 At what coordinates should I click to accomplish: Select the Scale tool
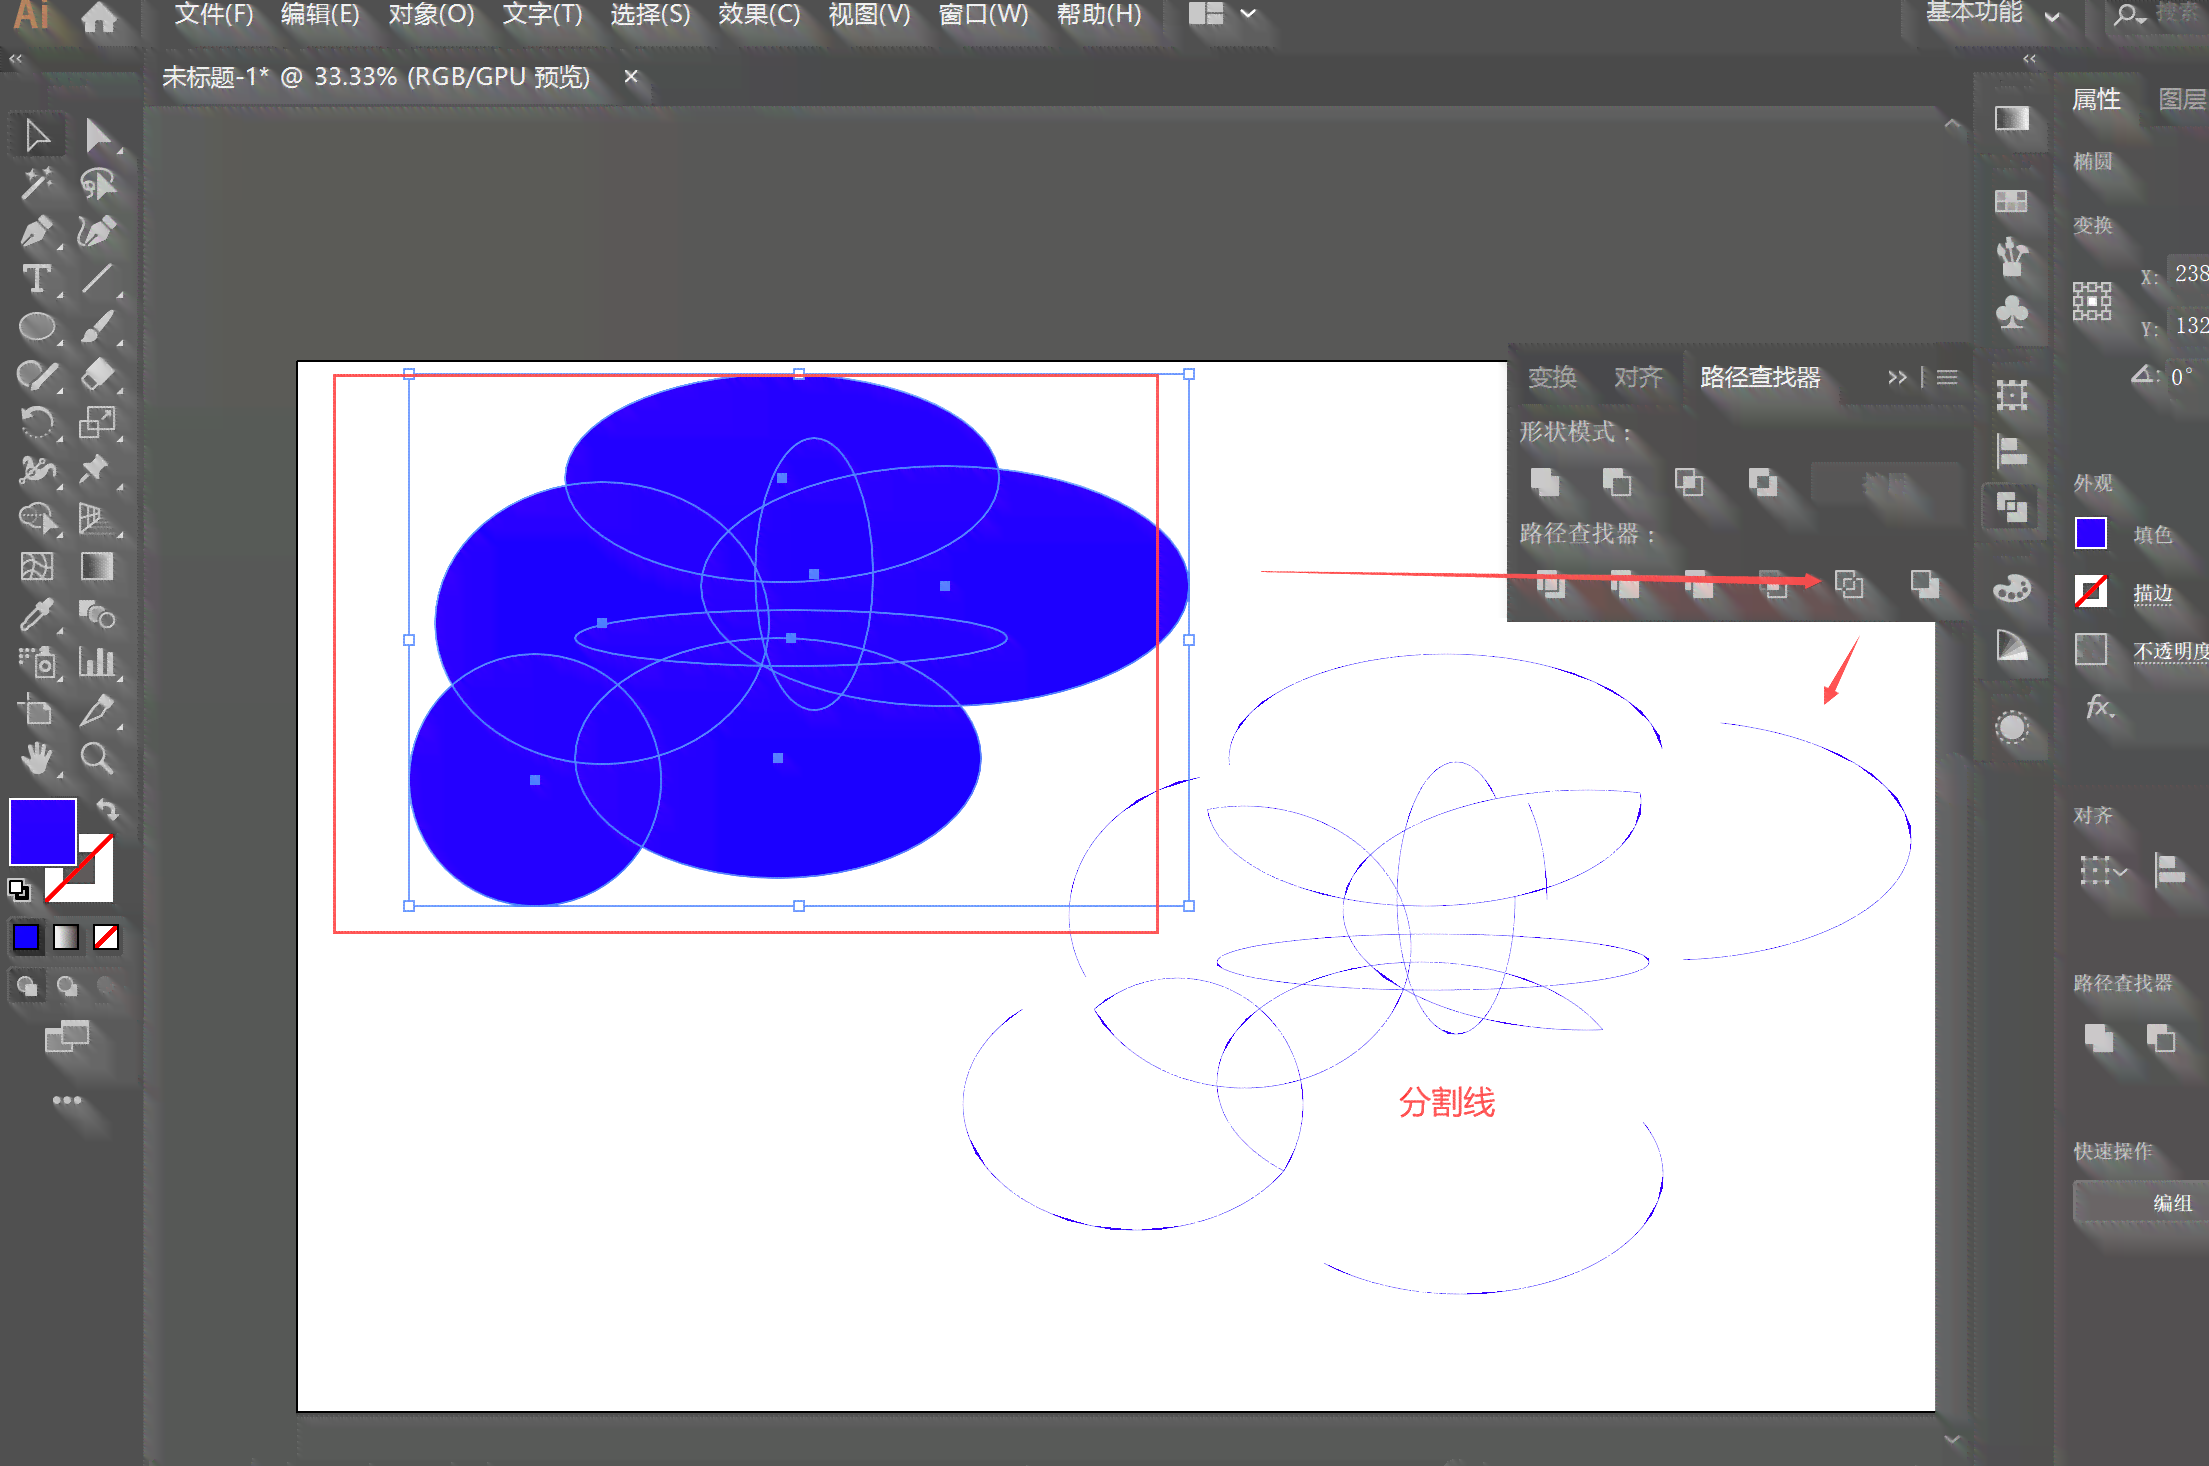coord(97,423)
